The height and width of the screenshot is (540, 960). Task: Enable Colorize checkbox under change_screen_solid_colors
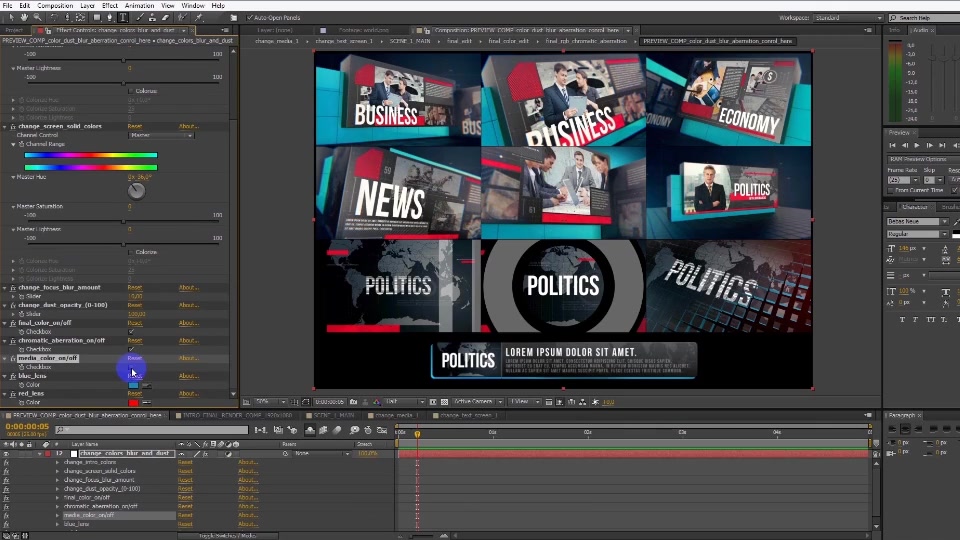click(x=131, y=252)
